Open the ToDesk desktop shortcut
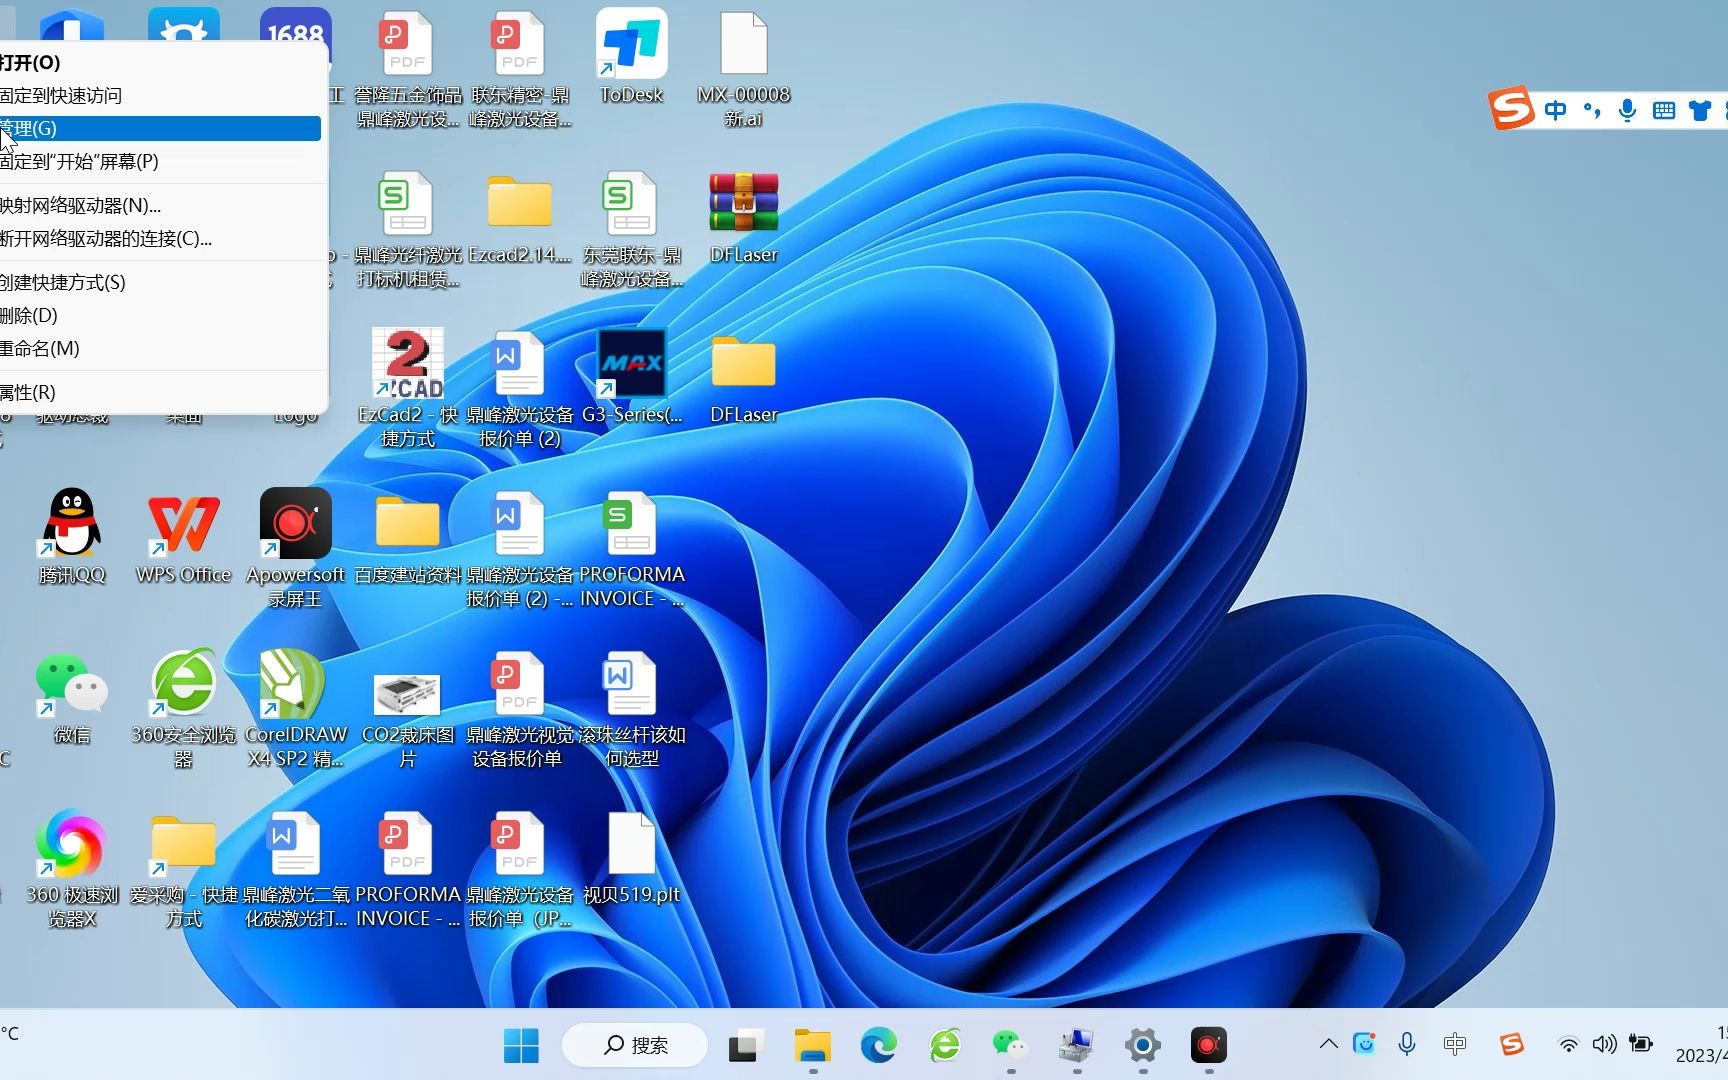Image resolution: width=1728 pixels, height=1080 pixels. point(631,45)
